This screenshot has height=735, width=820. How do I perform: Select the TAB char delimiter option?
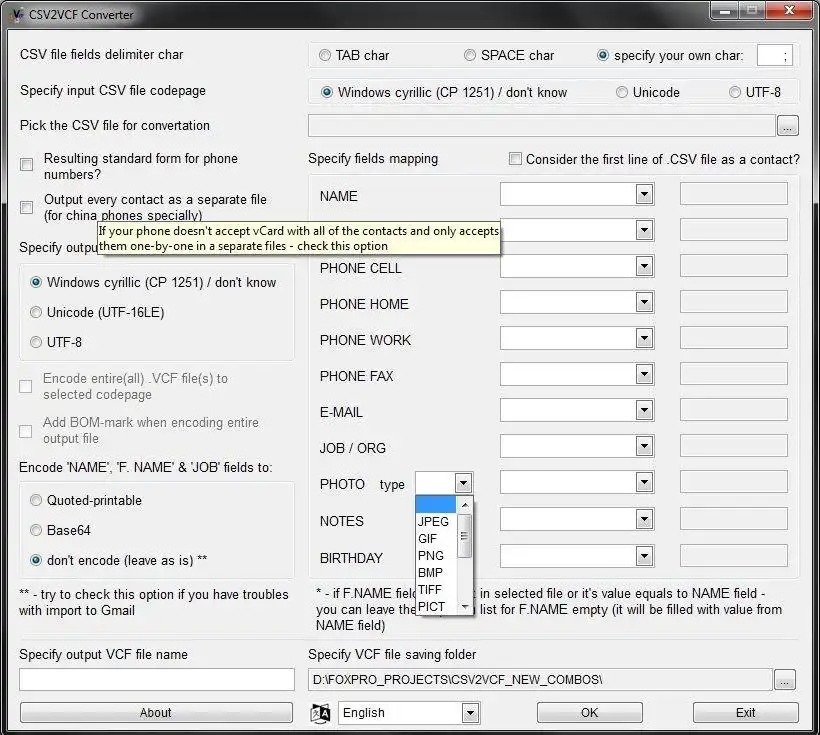pyautogui.click(x=325, y=55)
